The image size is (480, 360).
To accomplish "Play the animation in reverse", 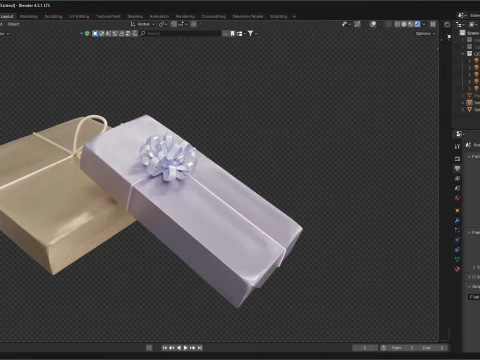I will coord(179,348).
